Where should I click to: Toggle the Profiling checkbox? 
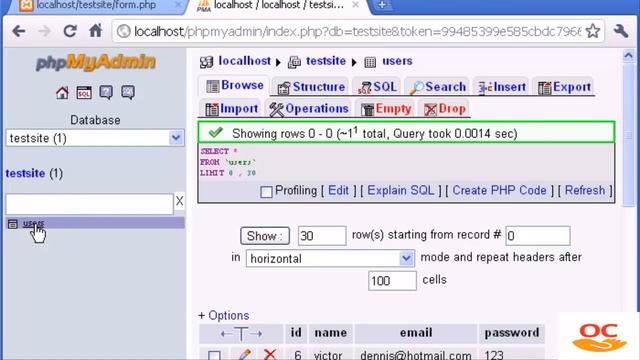(266, 192)
